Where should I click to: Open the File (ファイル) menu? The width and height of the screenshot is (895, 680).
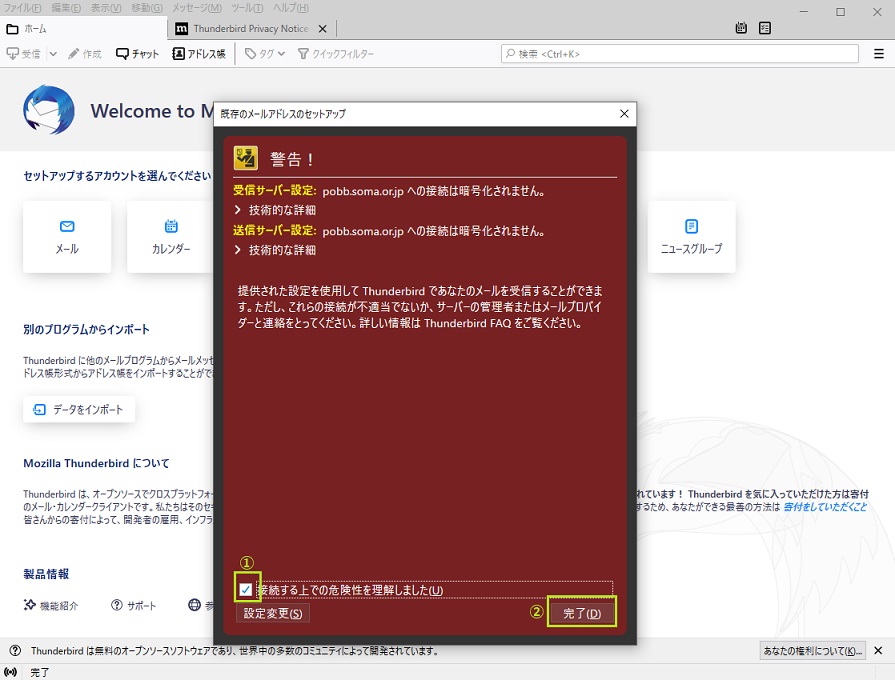[x=22, y=7]
